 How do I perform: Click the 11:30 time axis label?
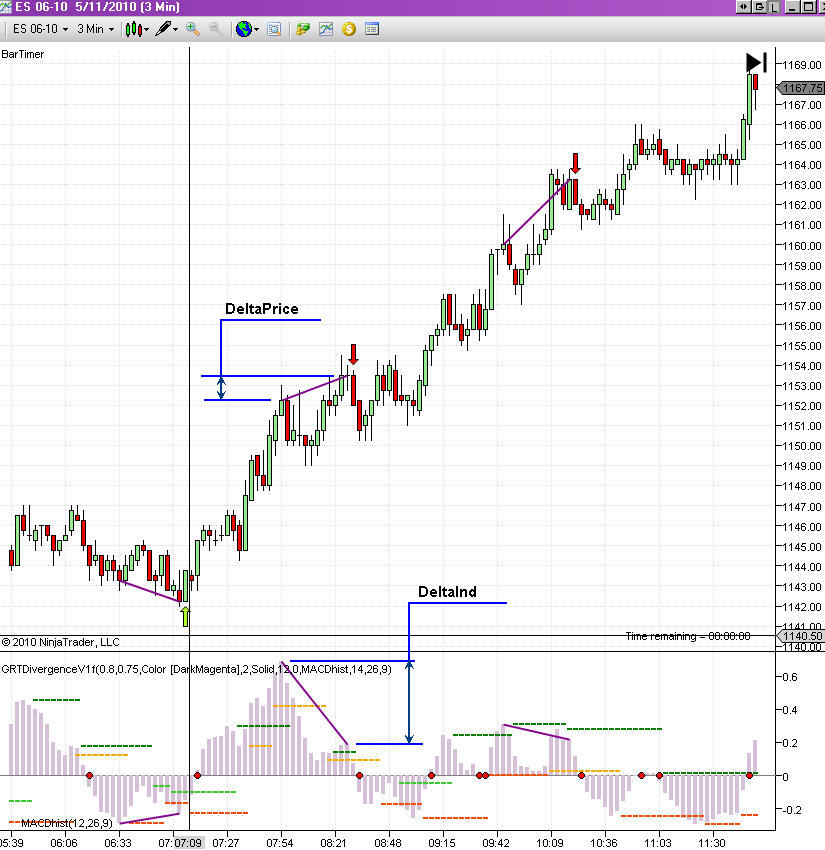[711, 843]
